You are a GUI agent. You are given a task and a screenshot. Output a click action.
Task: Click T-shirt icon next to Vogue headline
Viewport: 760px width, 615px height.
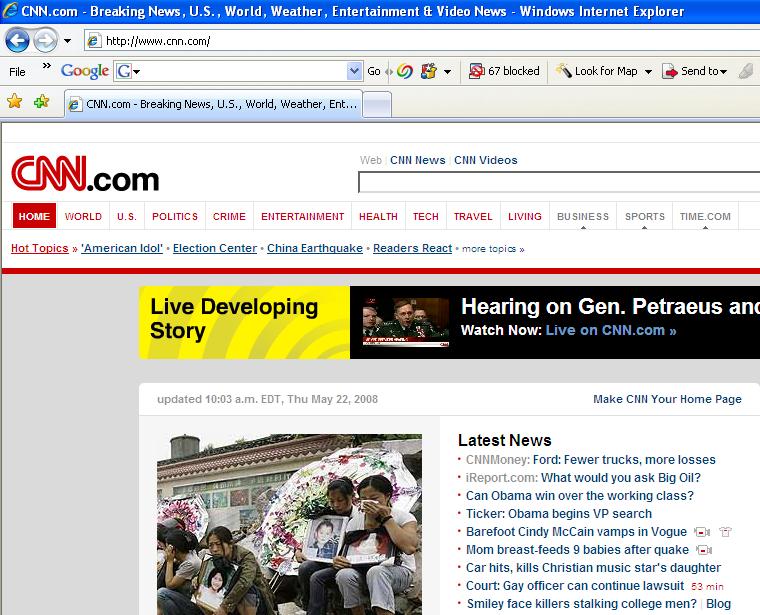725,532
